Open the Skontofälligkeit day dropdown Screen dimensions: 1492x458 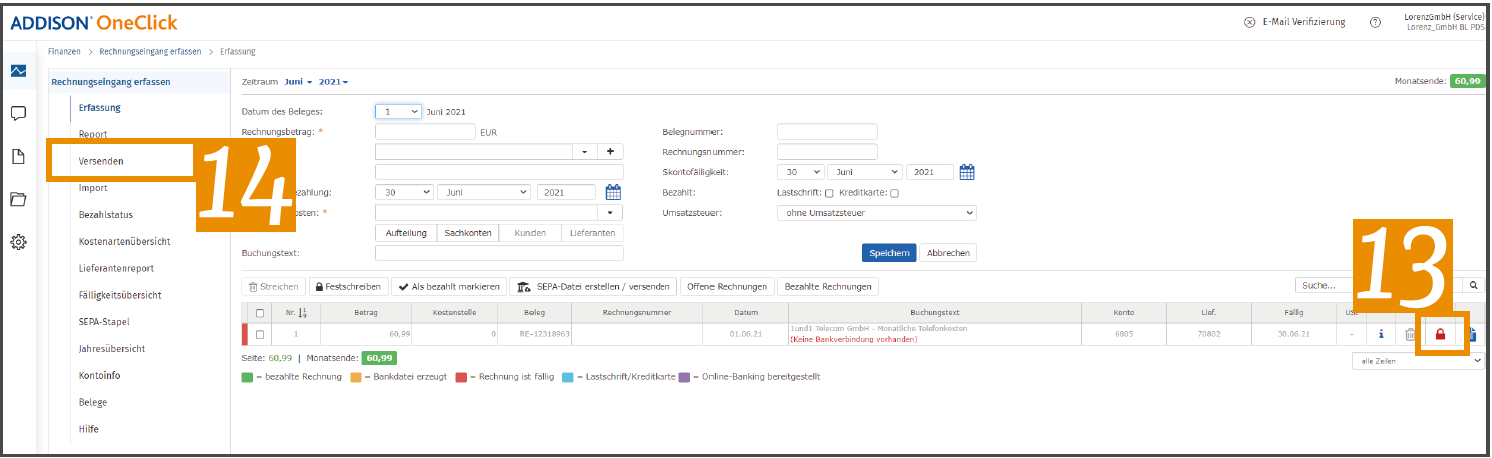[800, 172]
